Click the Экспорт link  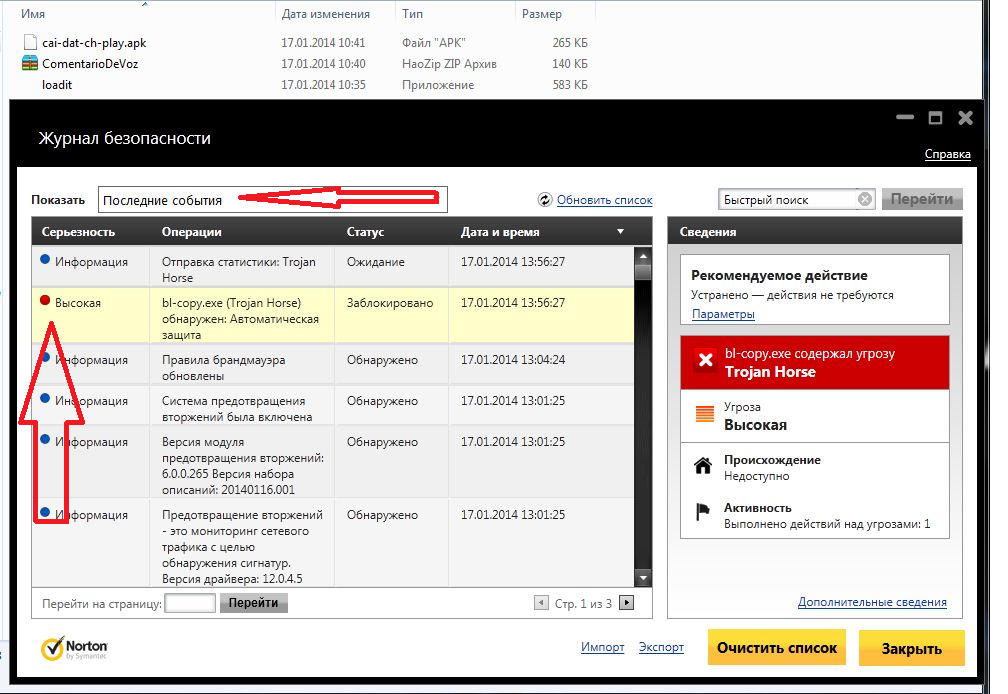coord(661,647)
